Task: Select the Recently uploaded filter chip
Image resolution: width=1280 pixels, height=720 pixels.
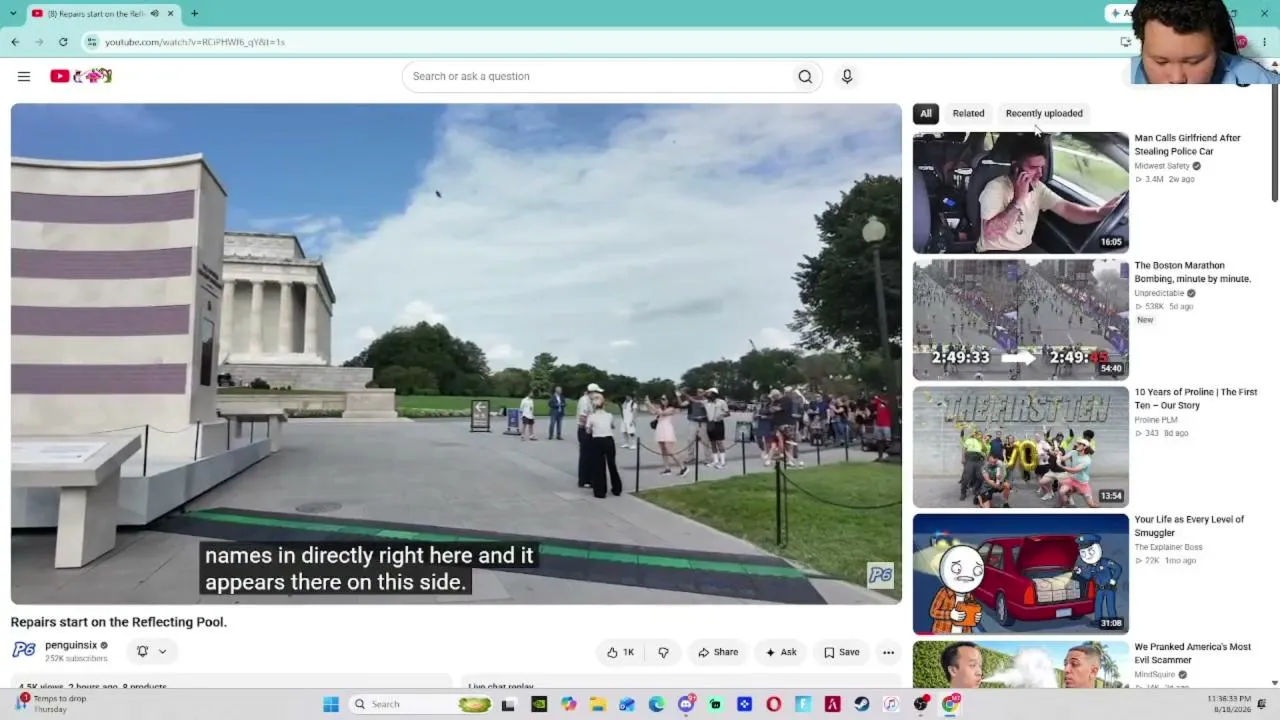Action: click(1044, 113)
